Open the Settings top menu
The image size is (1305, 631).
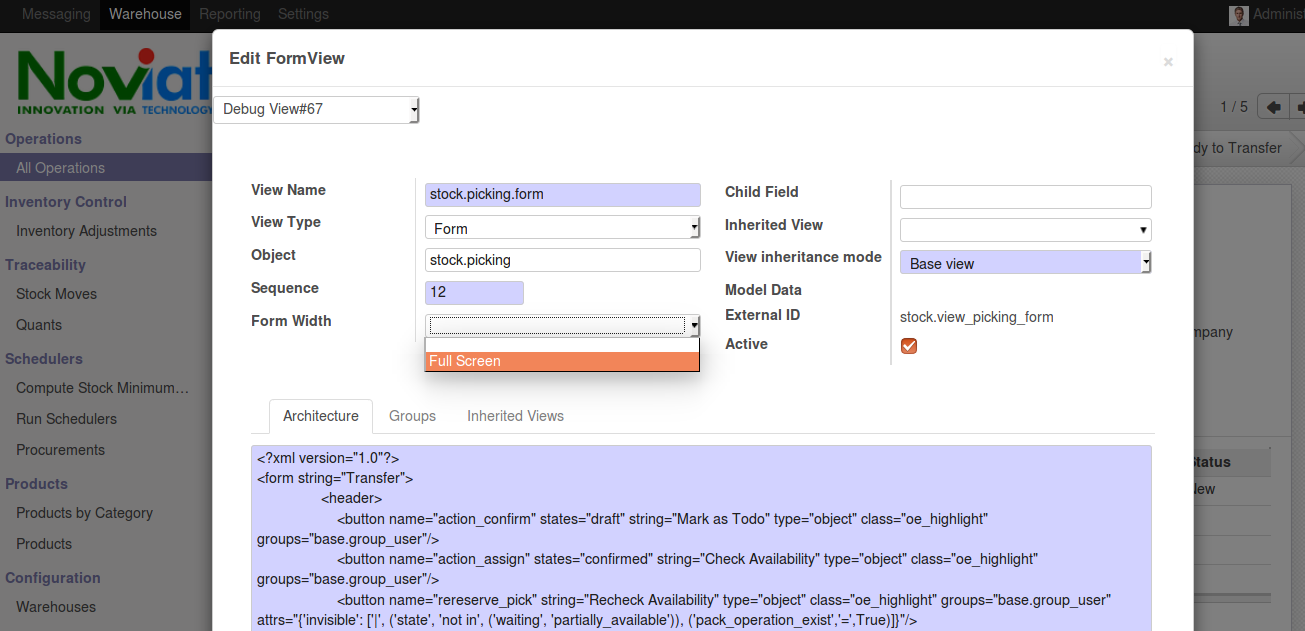click(x=303, y=14)
